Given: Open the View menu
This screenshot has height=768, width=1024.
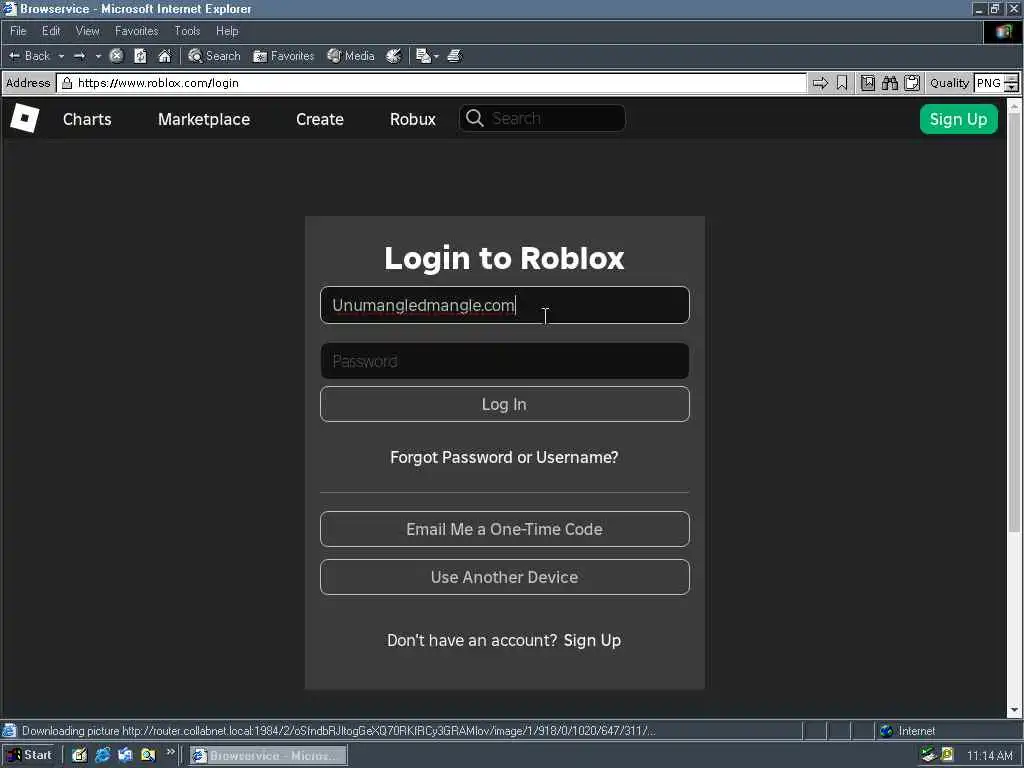Looking at the screenshot, I should click(x=88, y=31).
